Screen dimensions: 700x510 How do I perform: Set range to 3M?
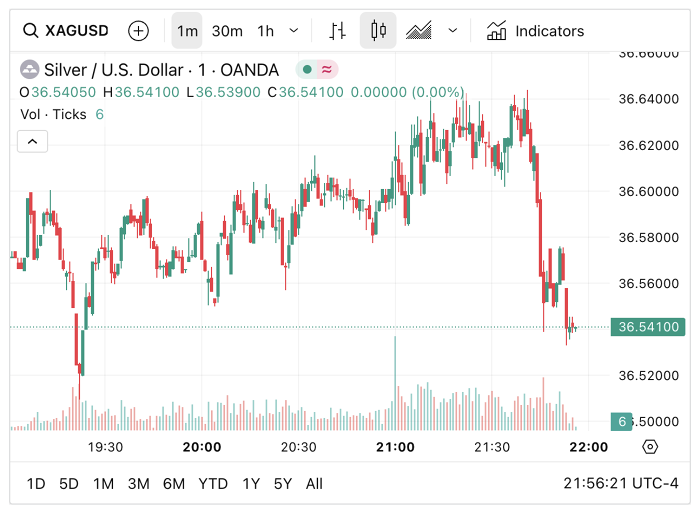click(x=138, y=484)
